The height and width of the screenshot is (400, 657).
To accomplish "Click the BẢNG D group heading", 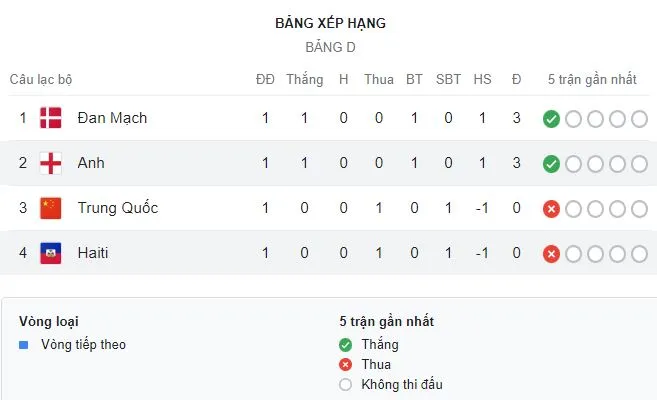I will (x=330, y=47).
